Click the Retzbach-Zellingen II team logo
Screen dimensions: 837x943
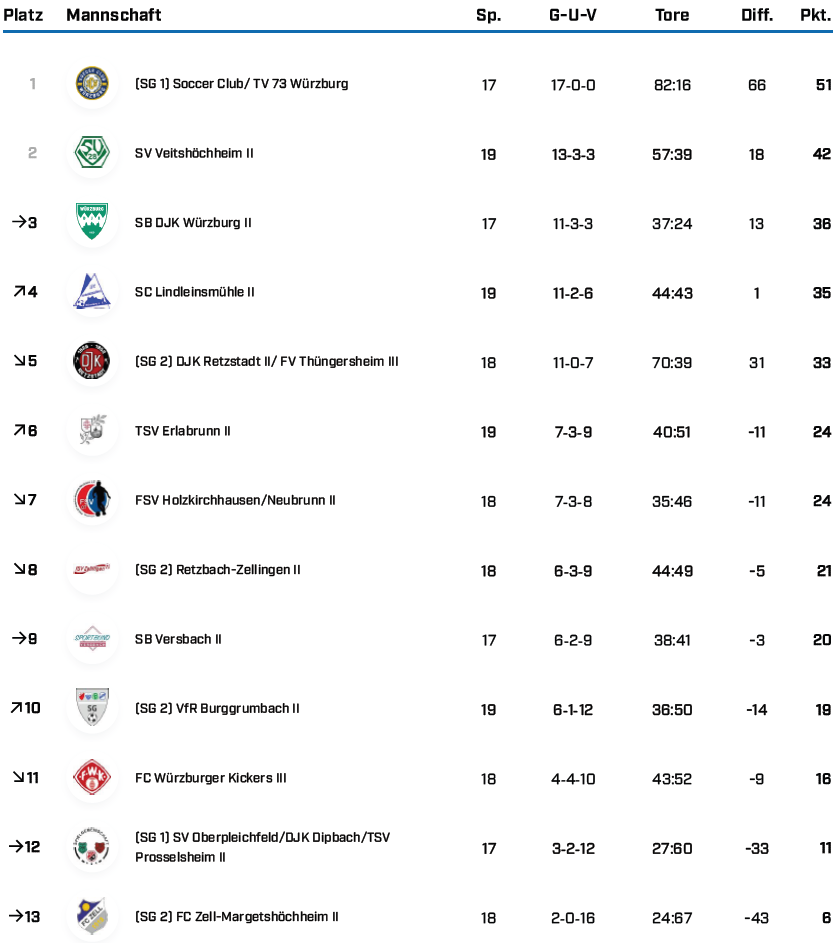pyautogui.click(x=92, y=570)
